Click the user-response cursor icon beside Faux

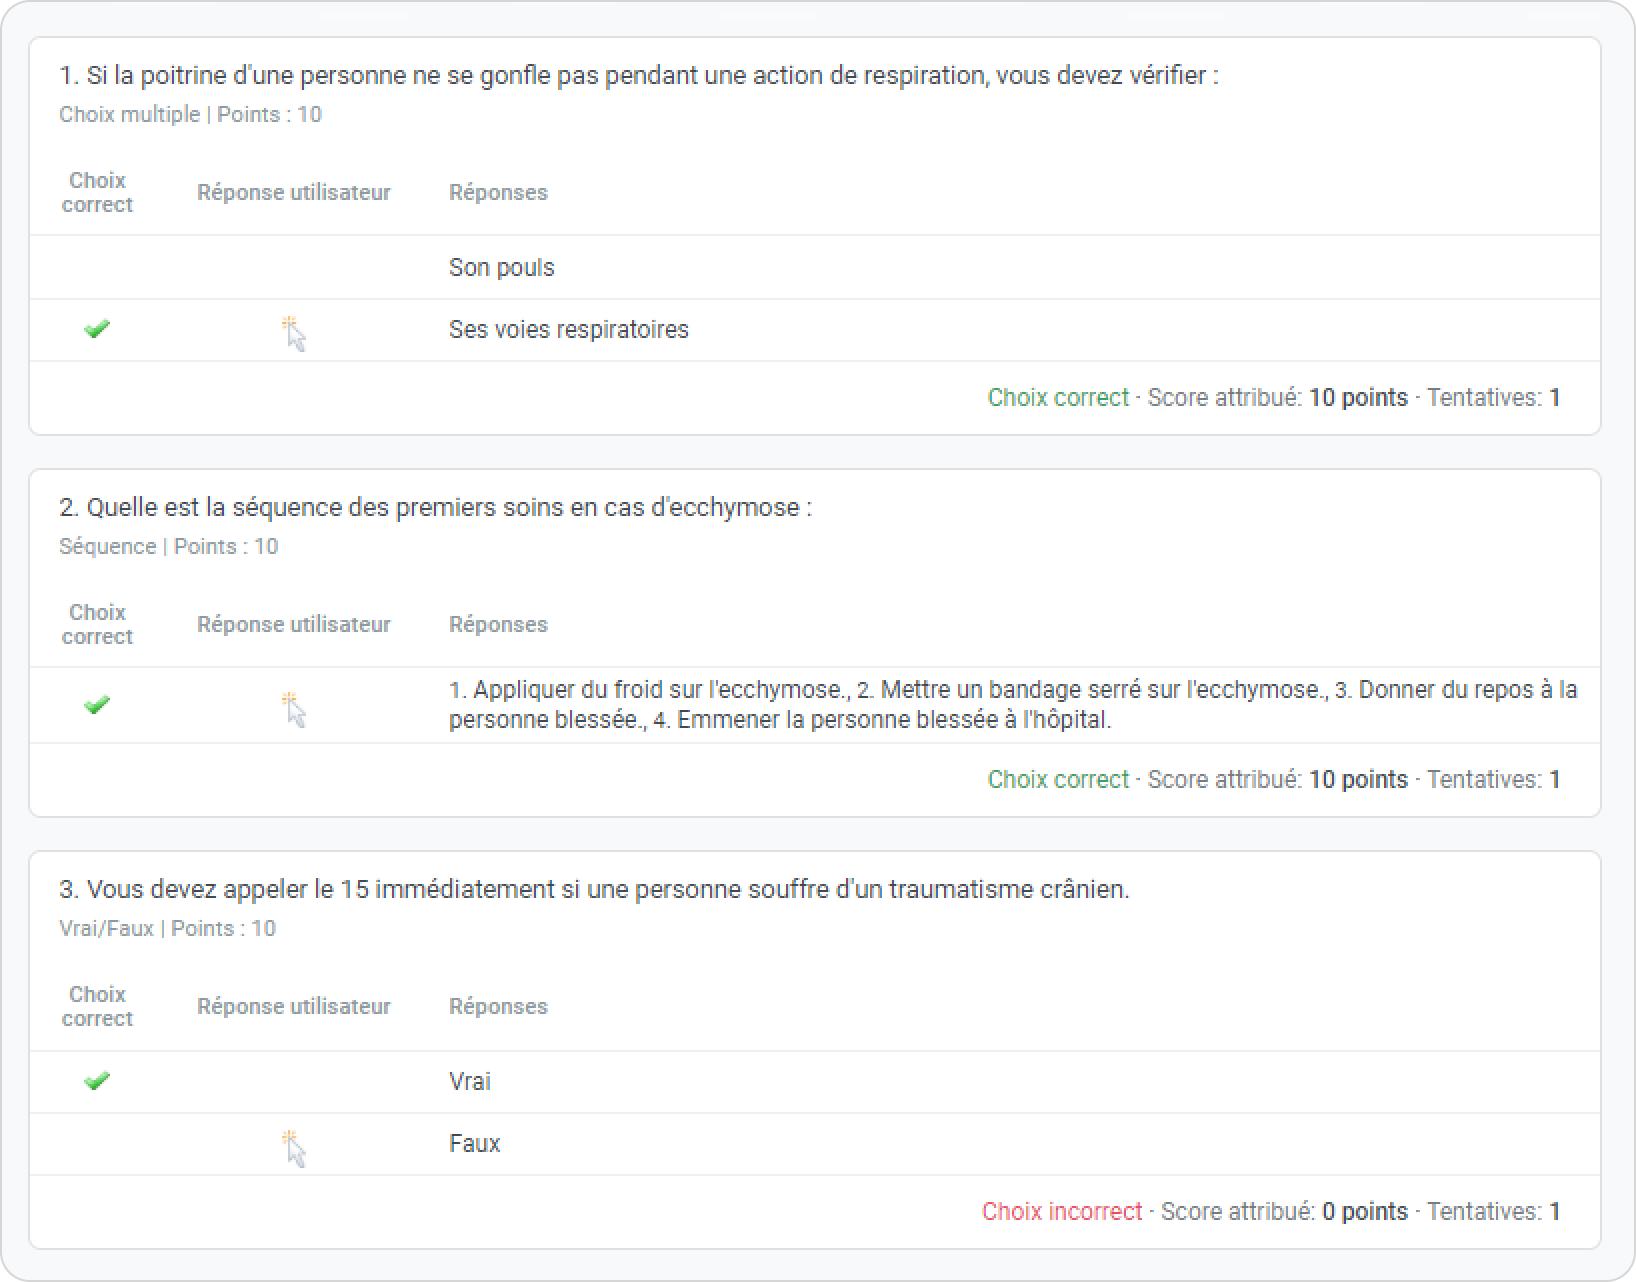[294, 1147]
